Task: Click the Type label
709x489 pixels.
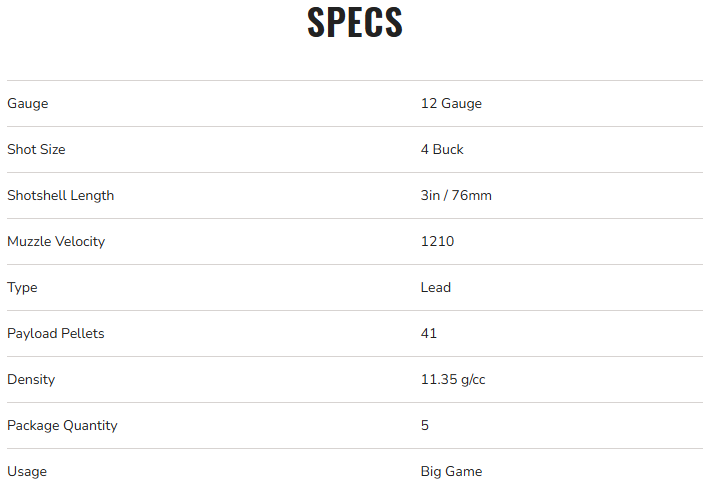Action: (22, 288)
